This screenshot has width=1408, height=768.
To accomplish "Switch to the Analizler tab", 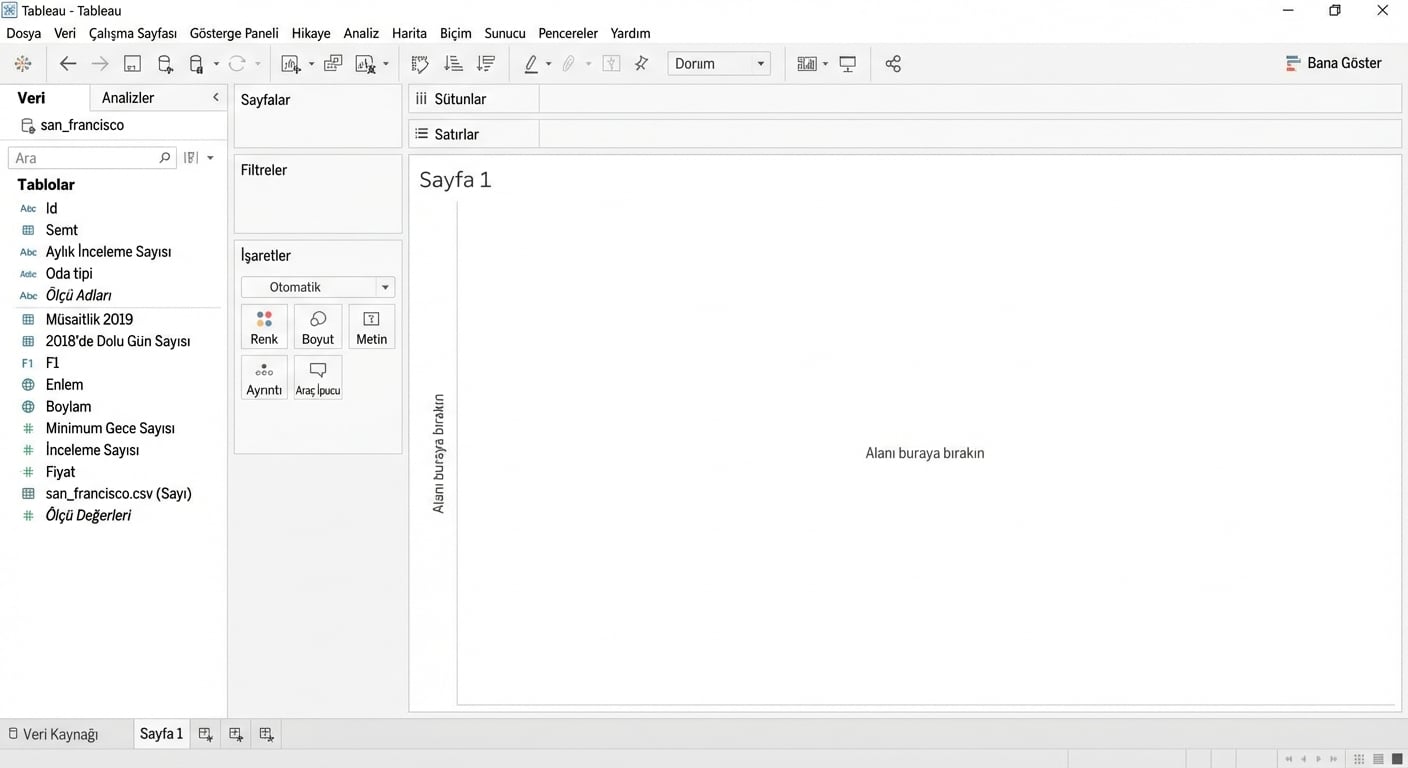I will (128, 97).
